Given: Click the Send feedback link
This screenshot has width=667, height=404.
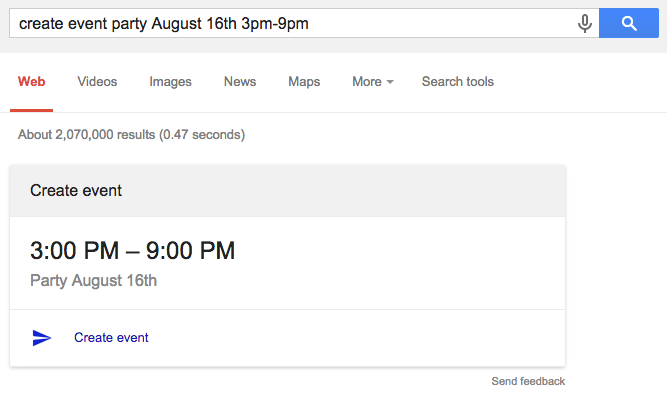Looking at the screenshot, I should point(528,381).
